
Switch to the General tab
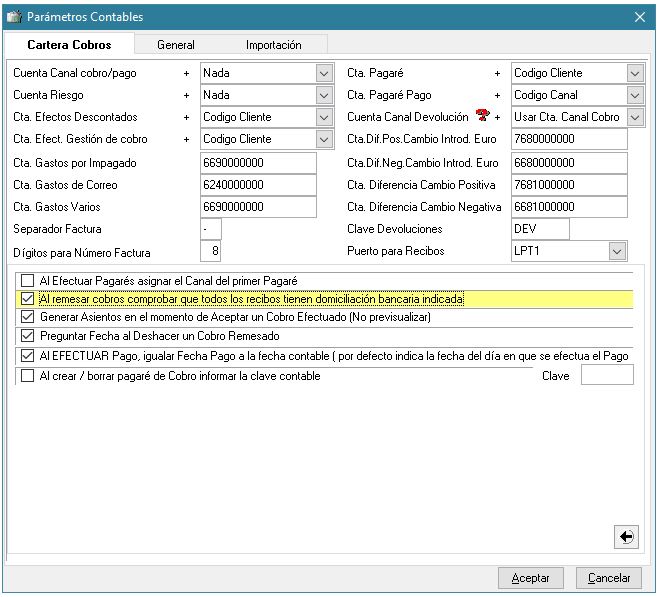click(x=176, y=45)
